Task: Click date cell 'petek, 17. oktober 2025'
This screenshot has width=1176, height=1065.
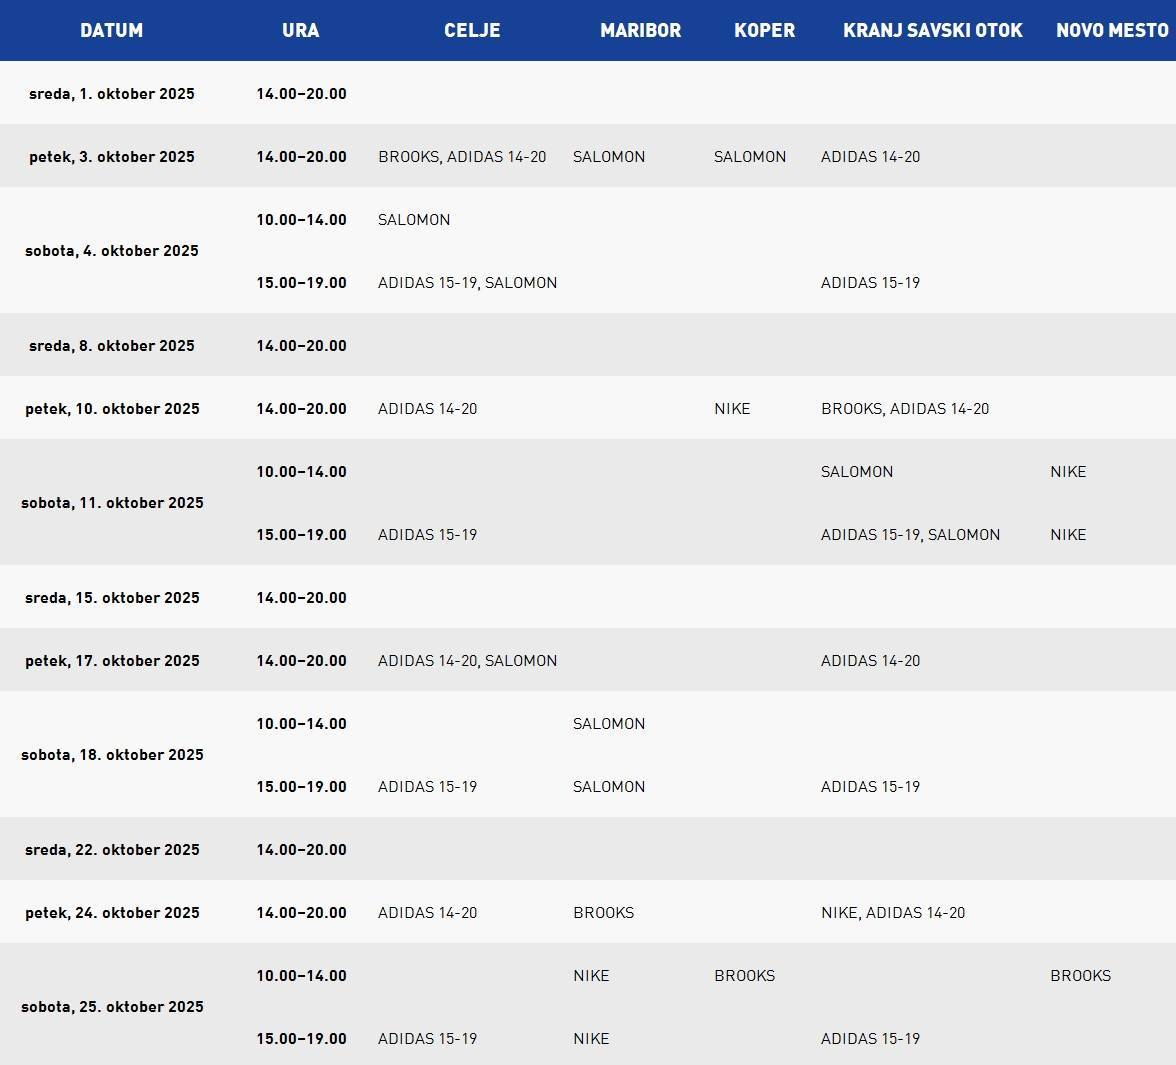Action: coord(112,661)
